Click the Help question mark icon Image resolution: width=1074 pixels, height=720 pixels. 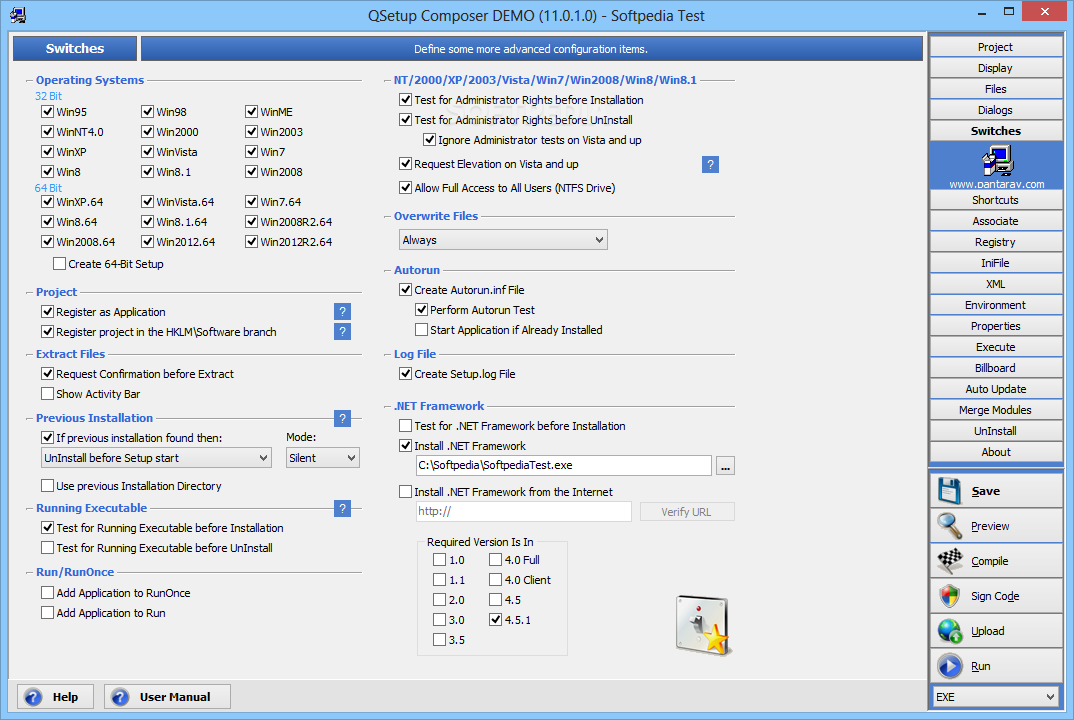click(33, 697)
